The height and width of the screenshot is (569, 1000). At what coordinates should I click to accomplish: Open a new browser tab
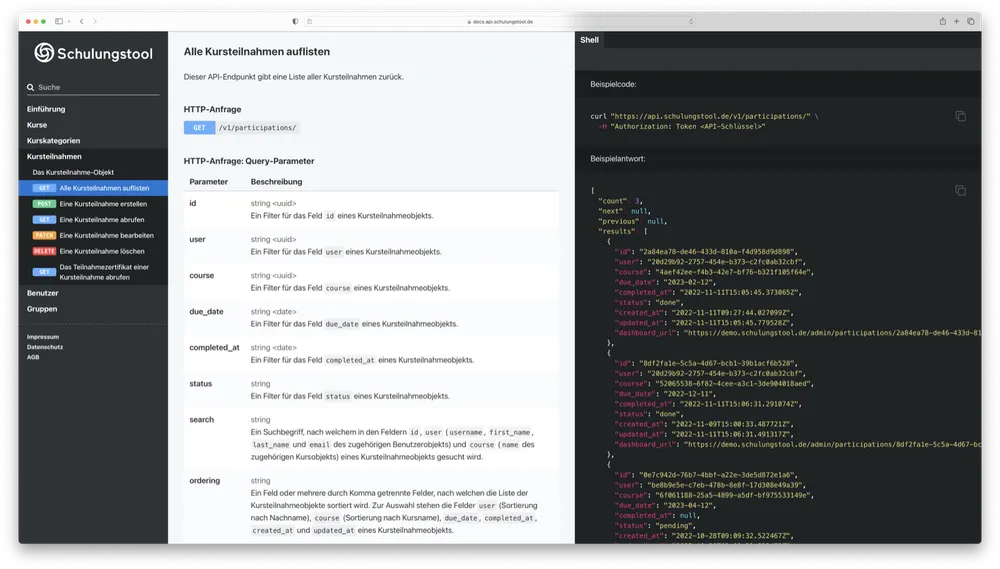point(957,21)
